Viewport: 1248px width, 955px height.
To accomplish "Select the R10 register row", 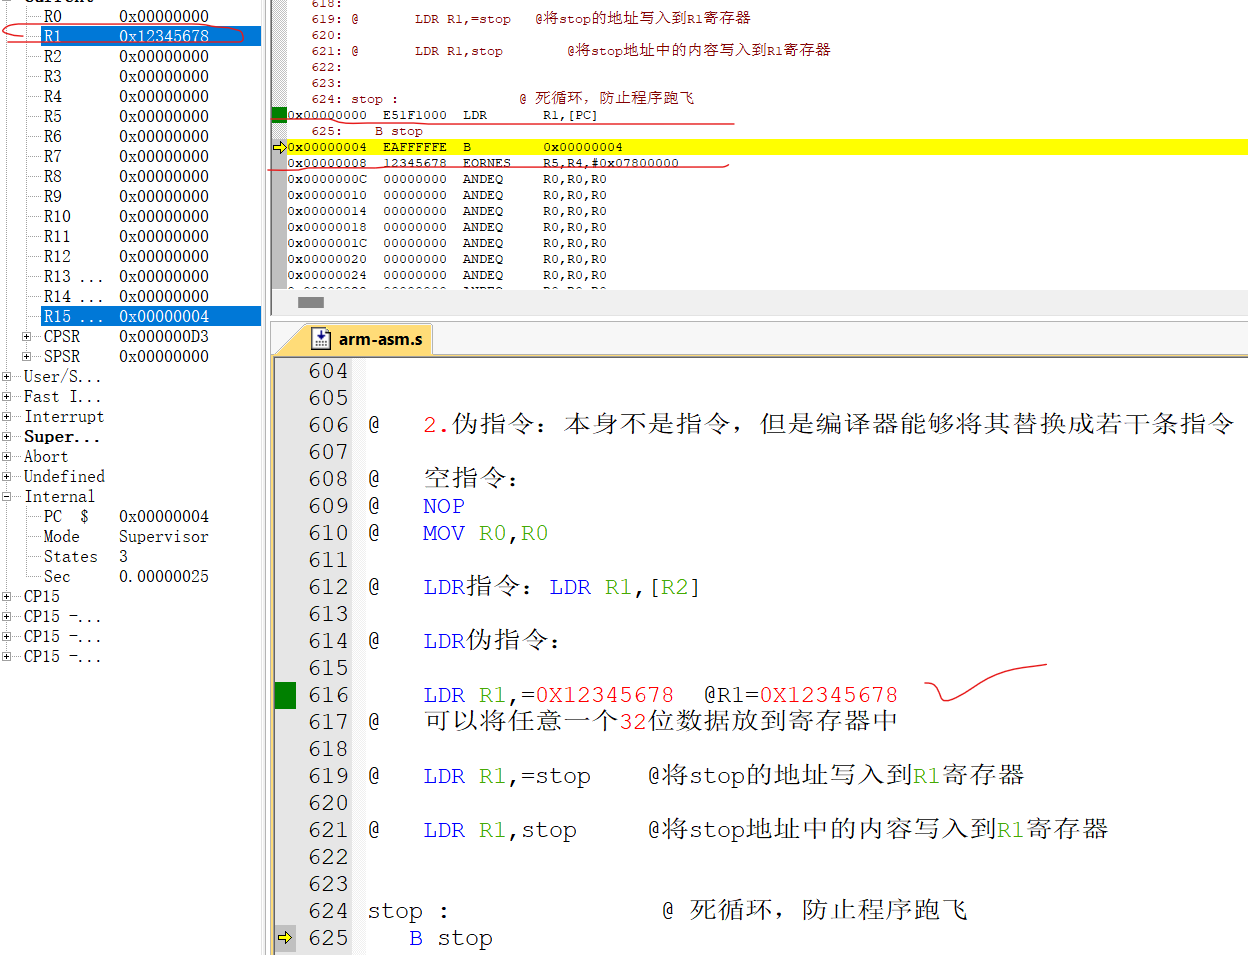I will pyautogui.click(x=150, y=216).
